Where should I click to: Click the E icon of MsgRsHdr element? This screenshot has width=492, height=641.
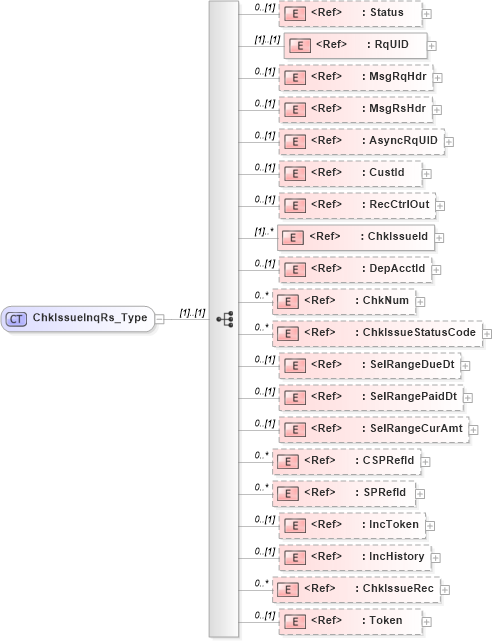295,110
